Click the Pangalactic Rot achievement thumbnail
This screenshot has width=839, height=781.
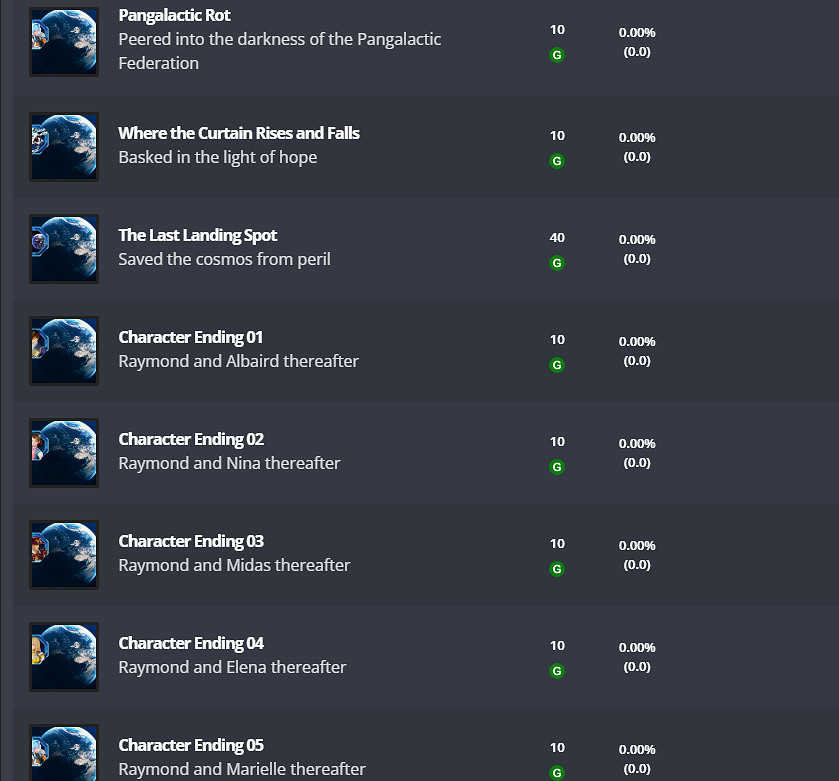tap(64, 42)
